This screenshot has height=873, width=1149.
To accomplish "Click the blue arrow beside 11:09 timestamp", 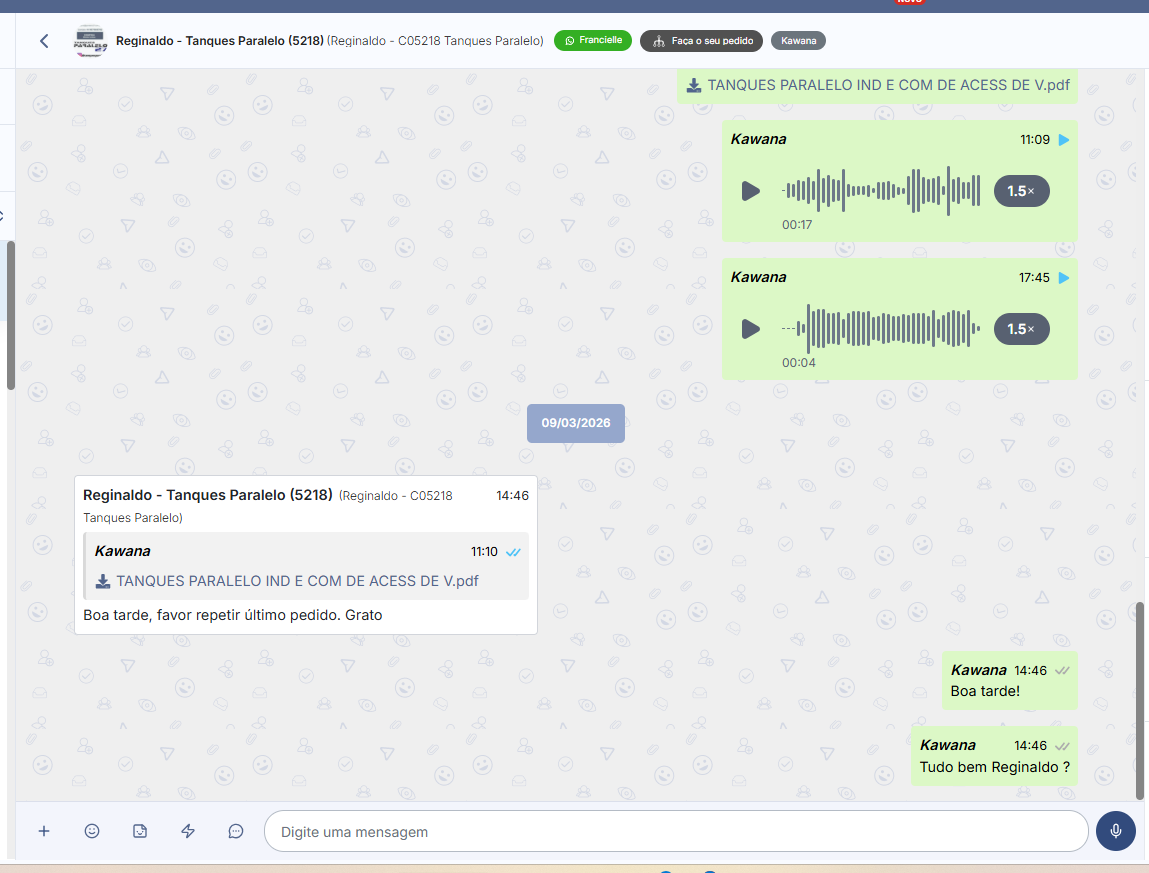I will [x=1064, y=140].
